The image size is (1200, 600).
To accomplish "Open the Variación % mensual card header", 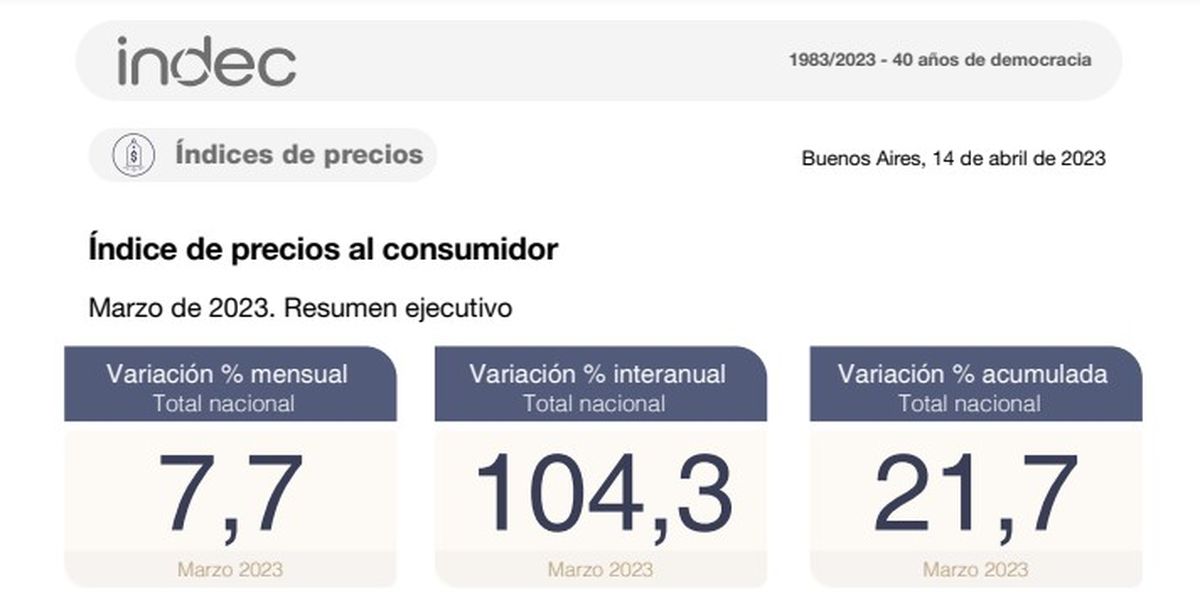I will tap(228, 375).
